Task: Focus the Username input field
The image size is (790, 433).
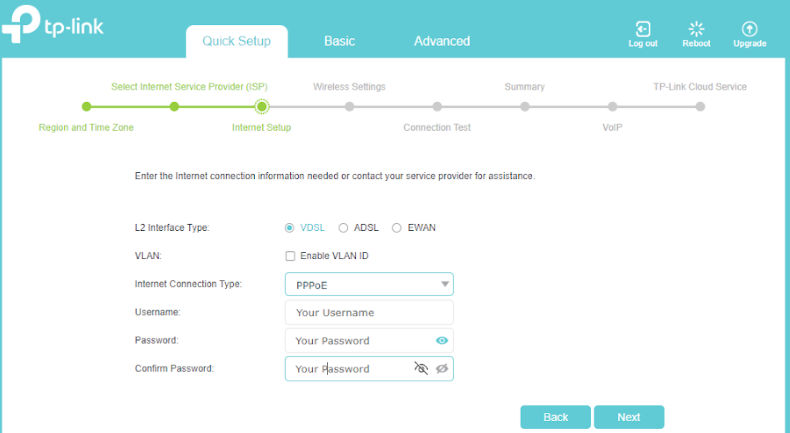Action: pyautogui.click(x=369, y=313)
